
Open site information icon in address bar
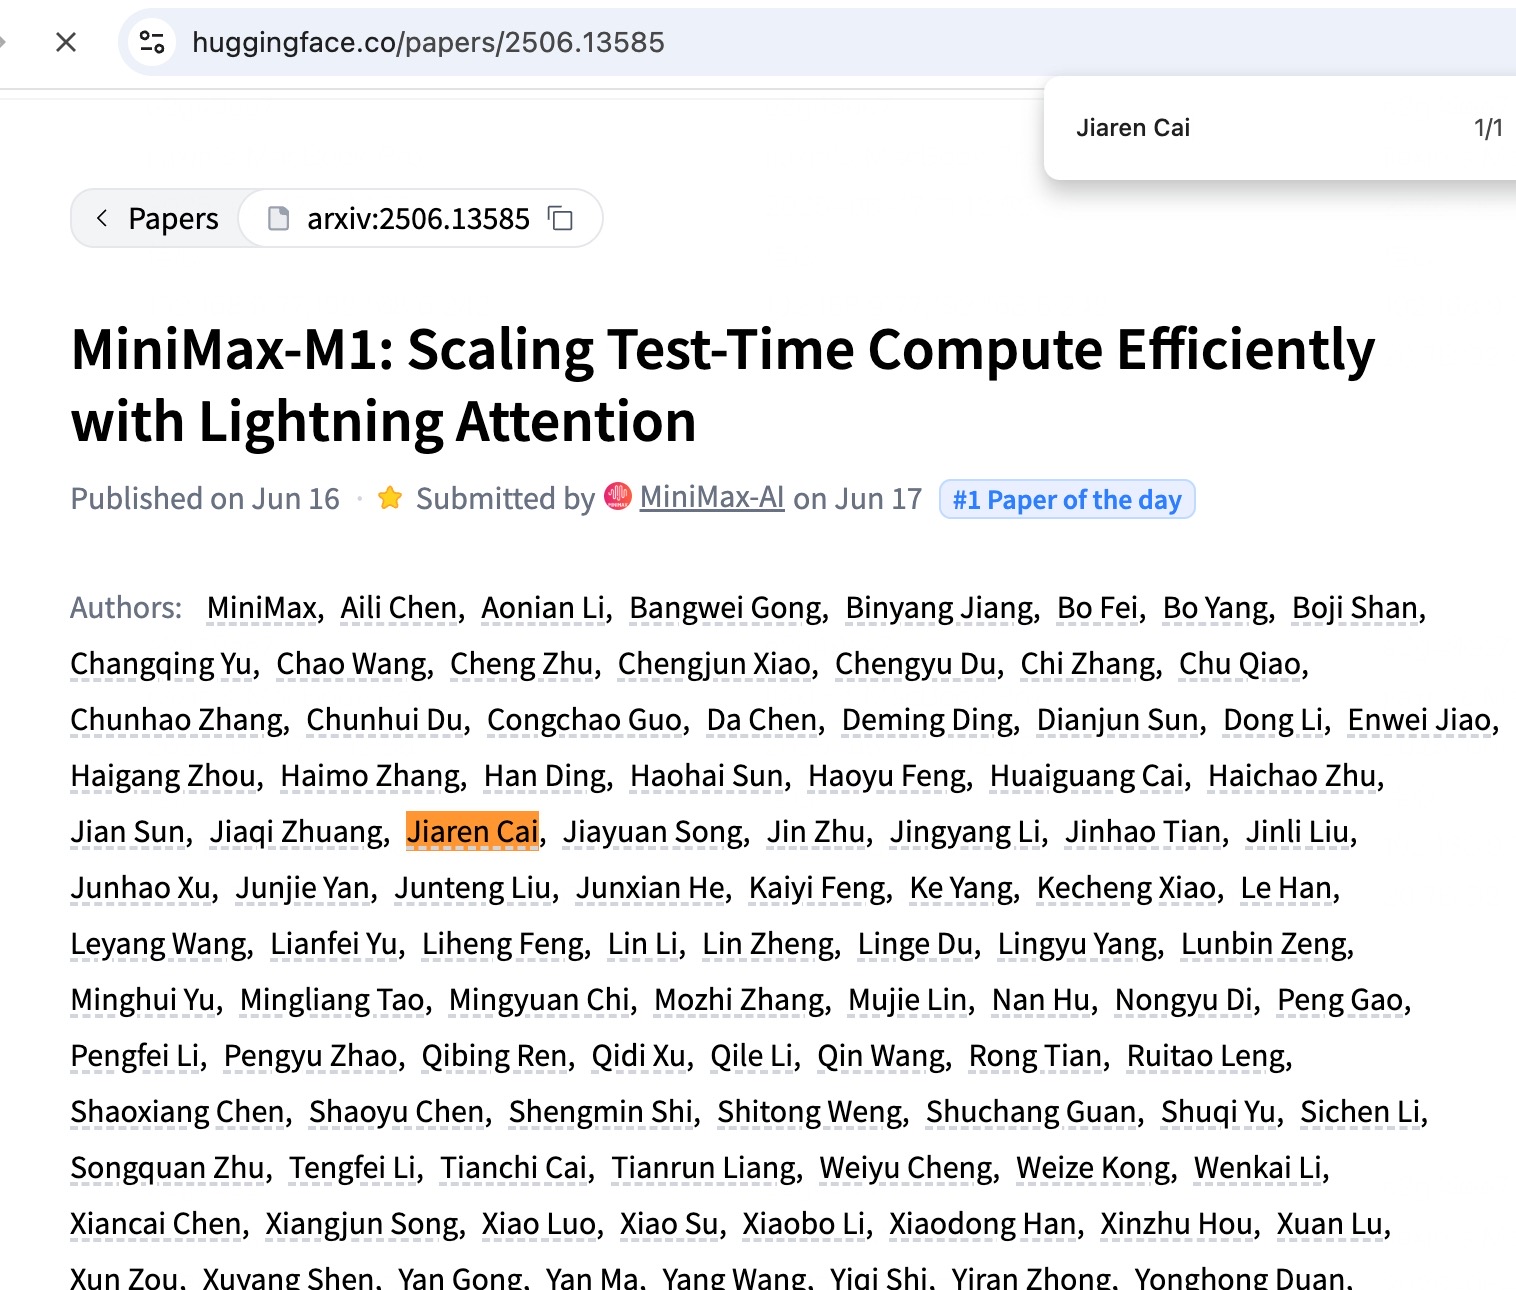[152, 42]
